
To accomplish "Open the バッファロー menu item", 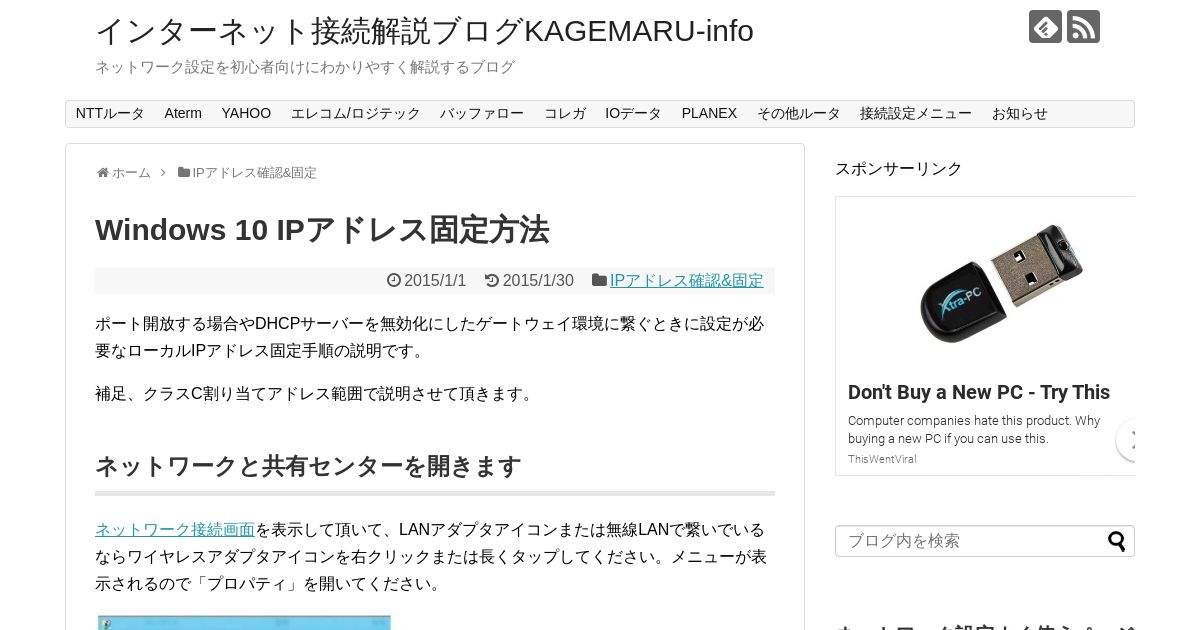I will click(x=482, y=114).
